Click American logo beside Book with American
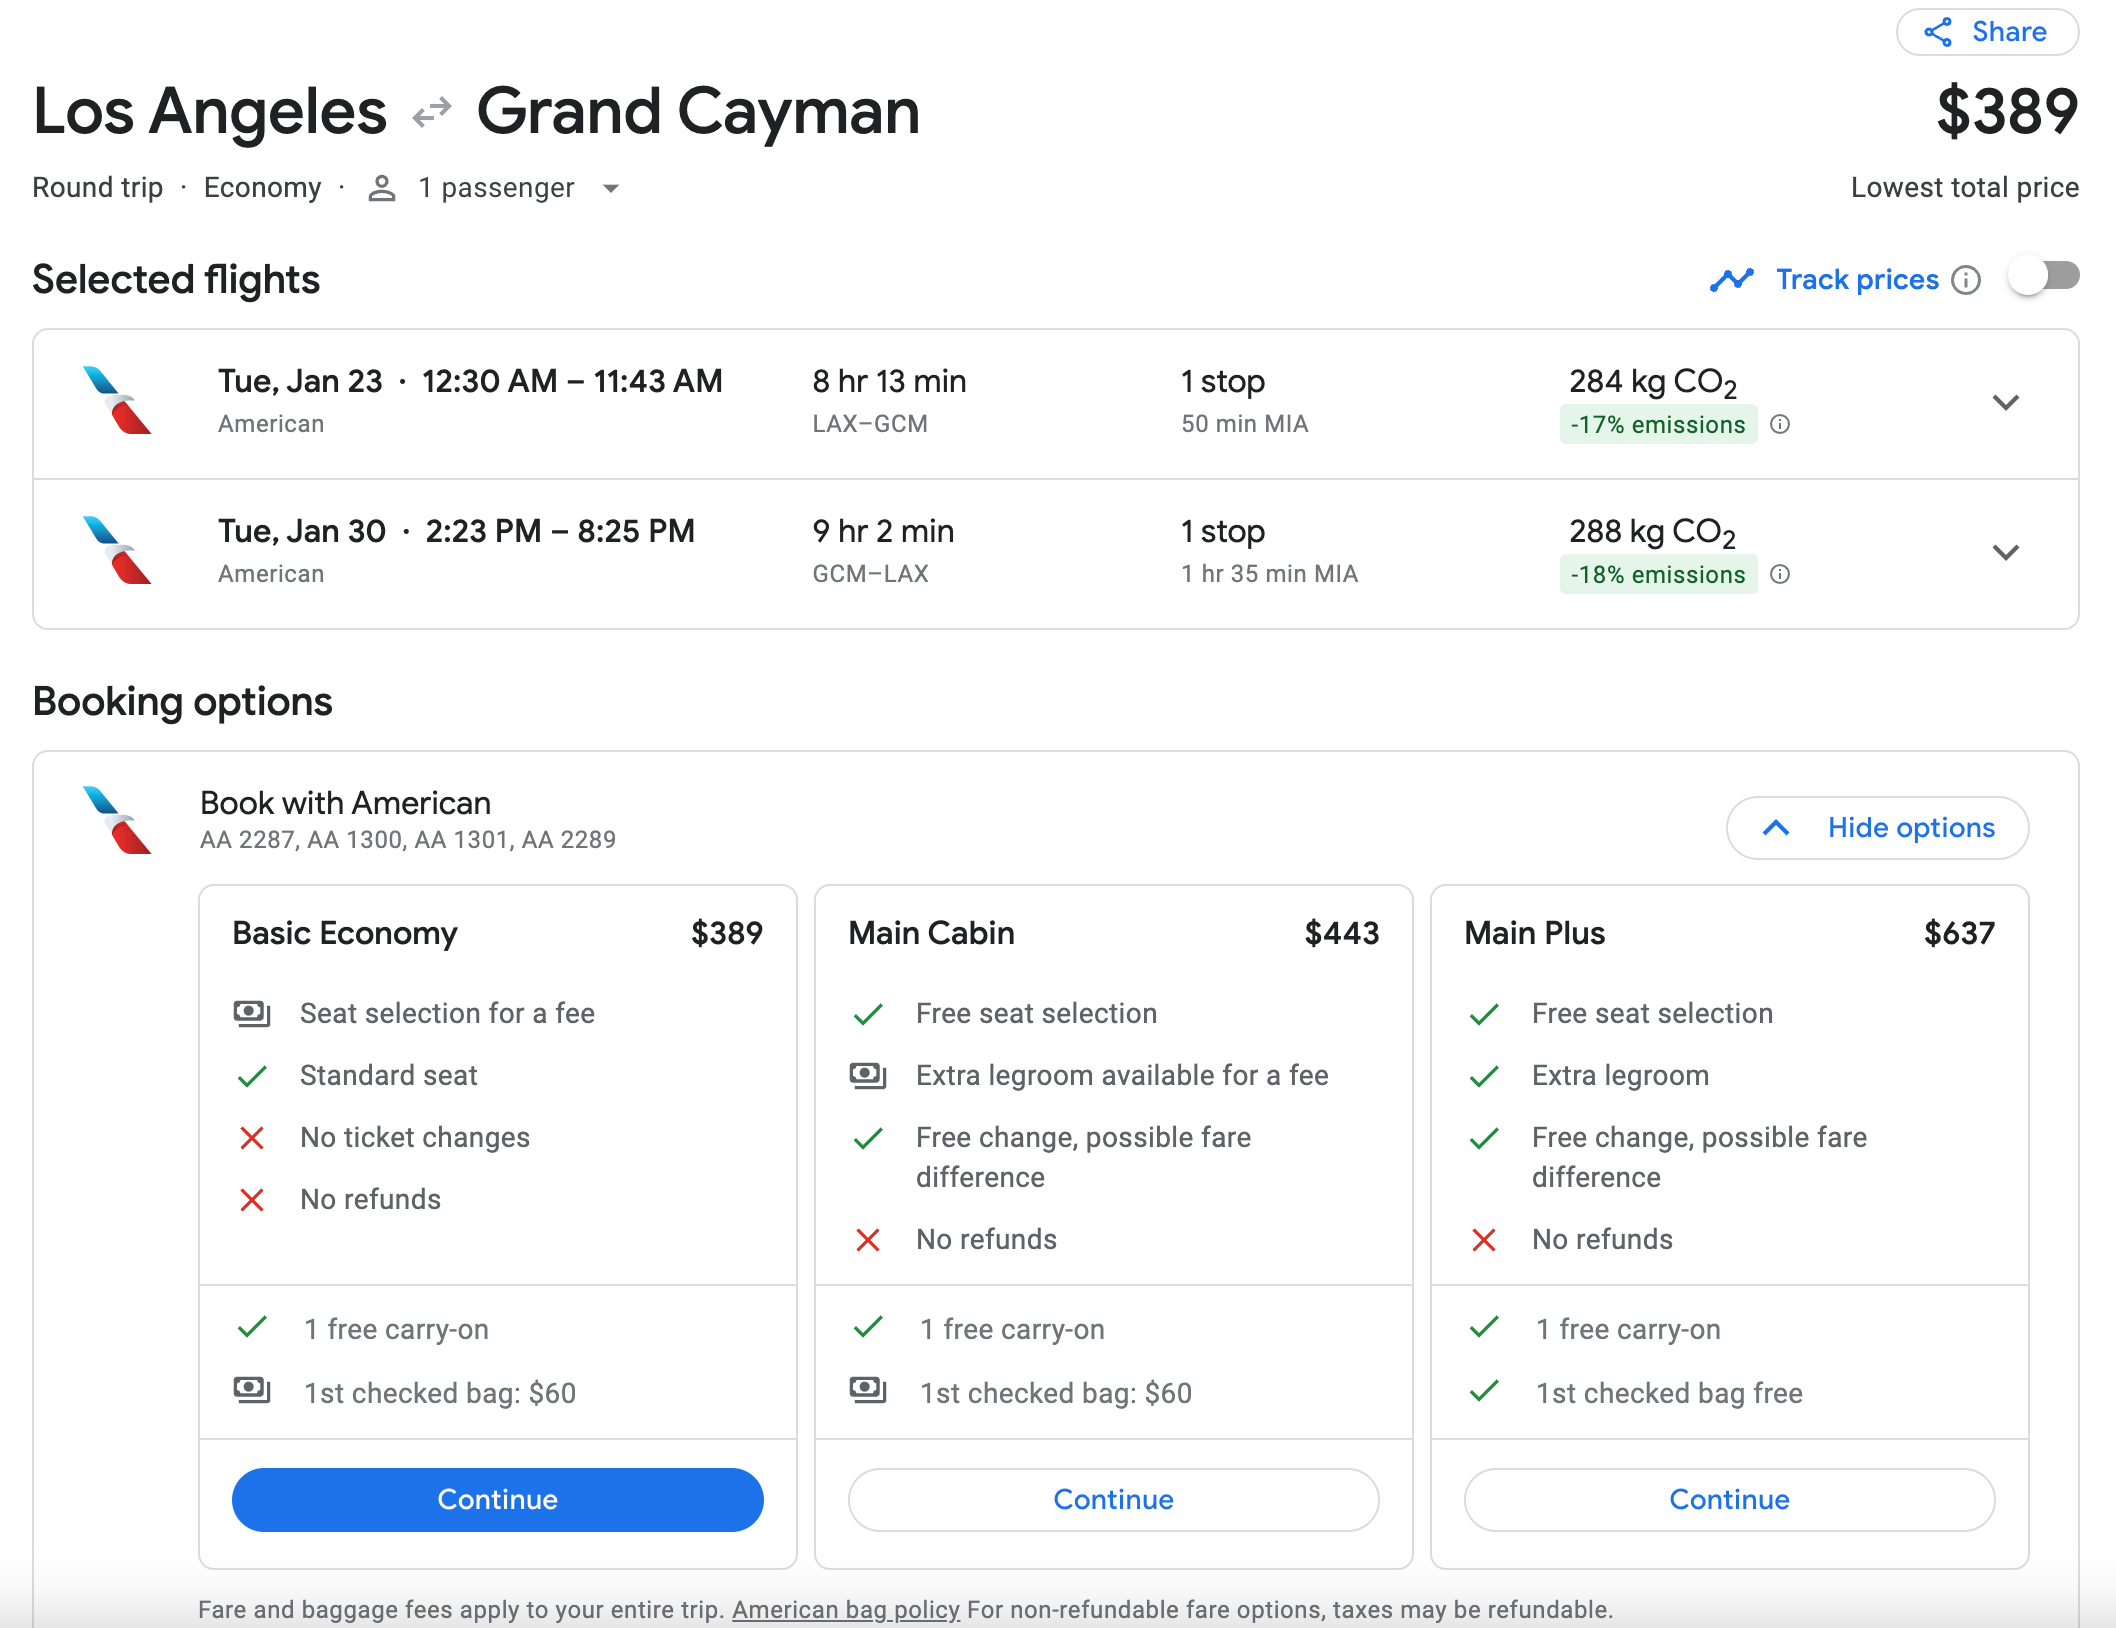 117,821
